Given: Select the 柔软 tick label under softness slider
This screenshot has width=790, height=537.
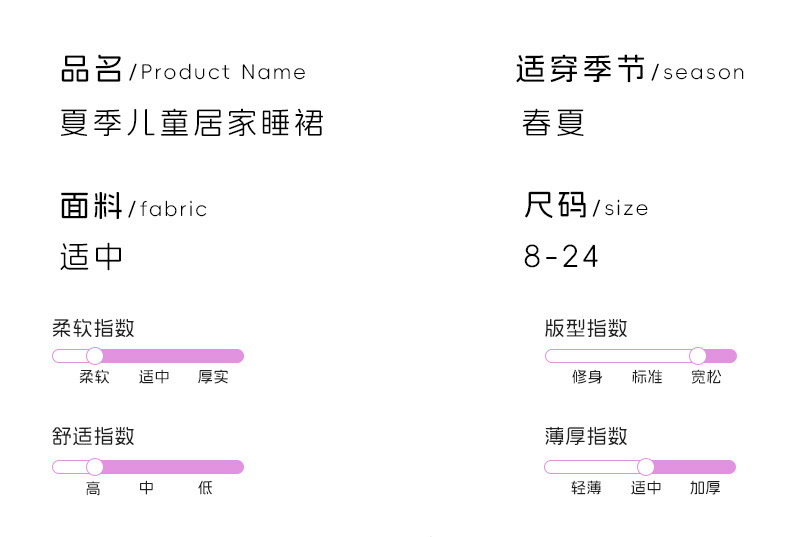Looking at the screenshot, I should [94, 377].
